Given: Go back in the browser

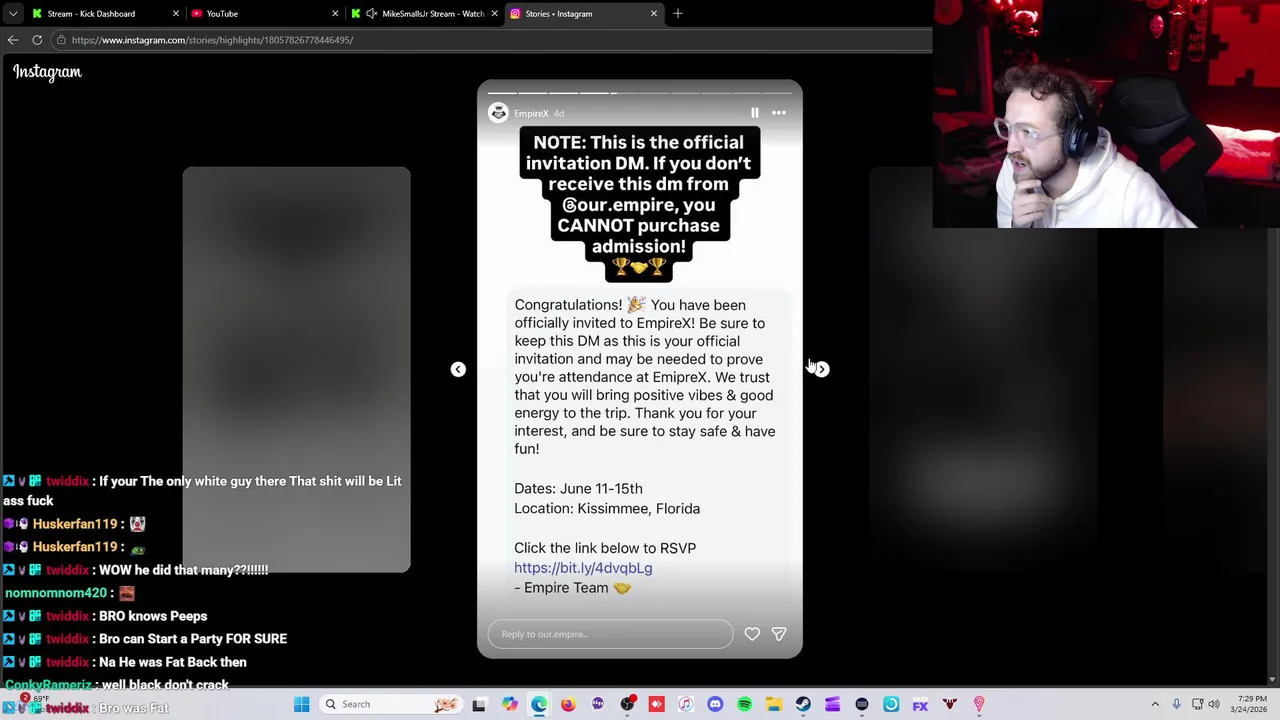Looking at the screenshot, I should click(x=13, y=40).
